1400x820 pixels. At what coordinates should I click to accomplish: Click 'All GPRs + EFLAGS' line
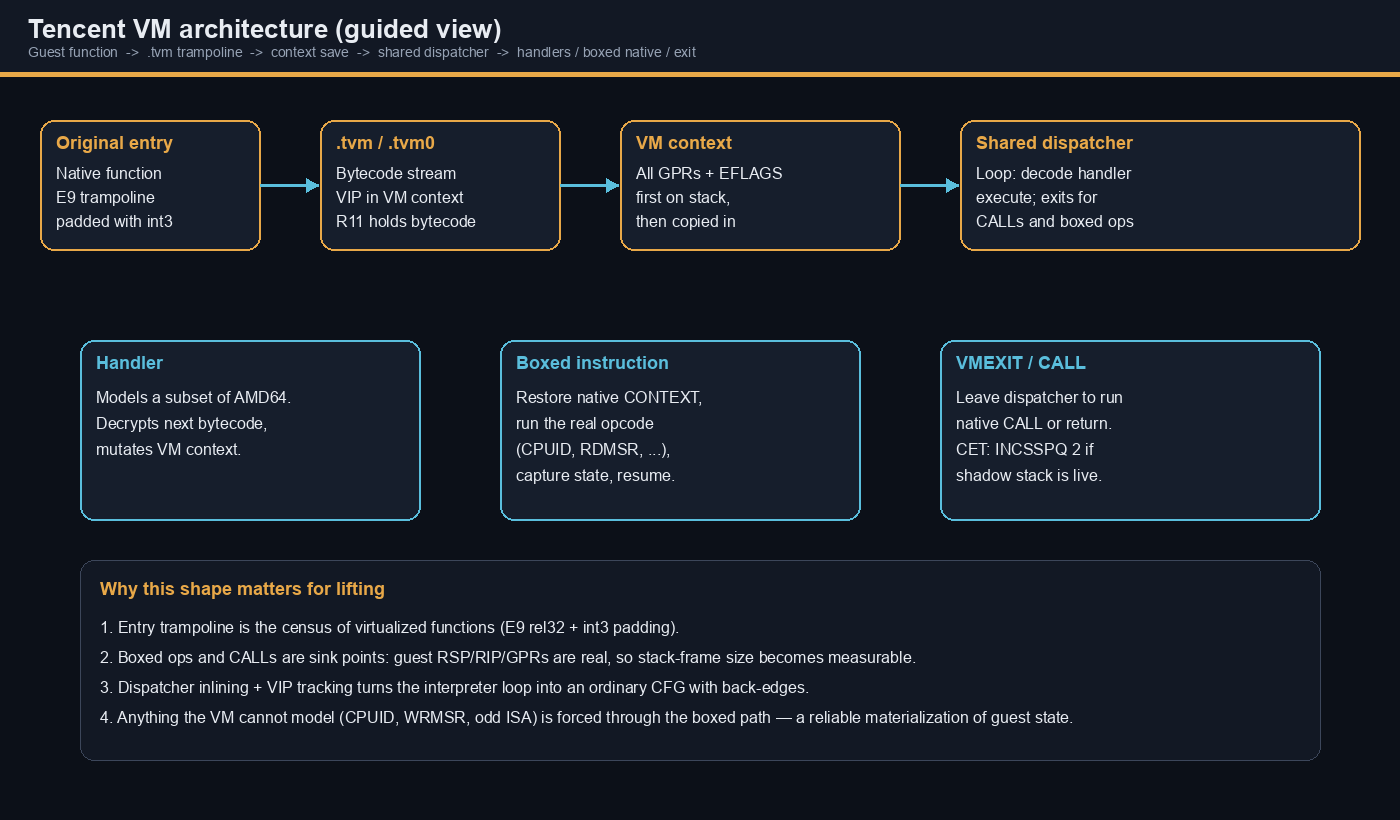pos(709,173)
